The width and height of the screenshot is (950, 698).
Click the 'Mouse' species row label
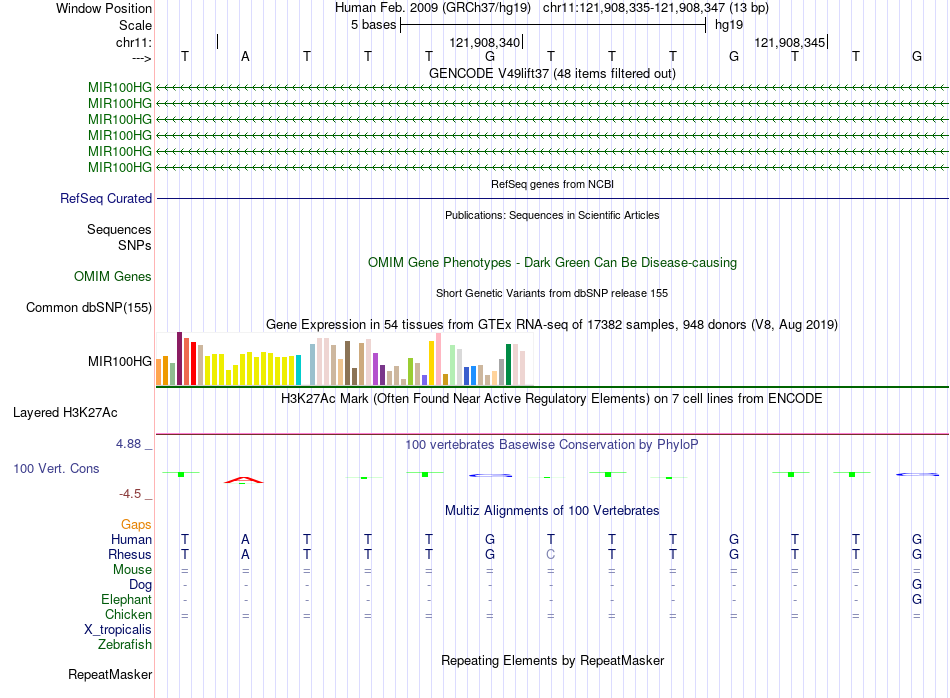[132, 570]
